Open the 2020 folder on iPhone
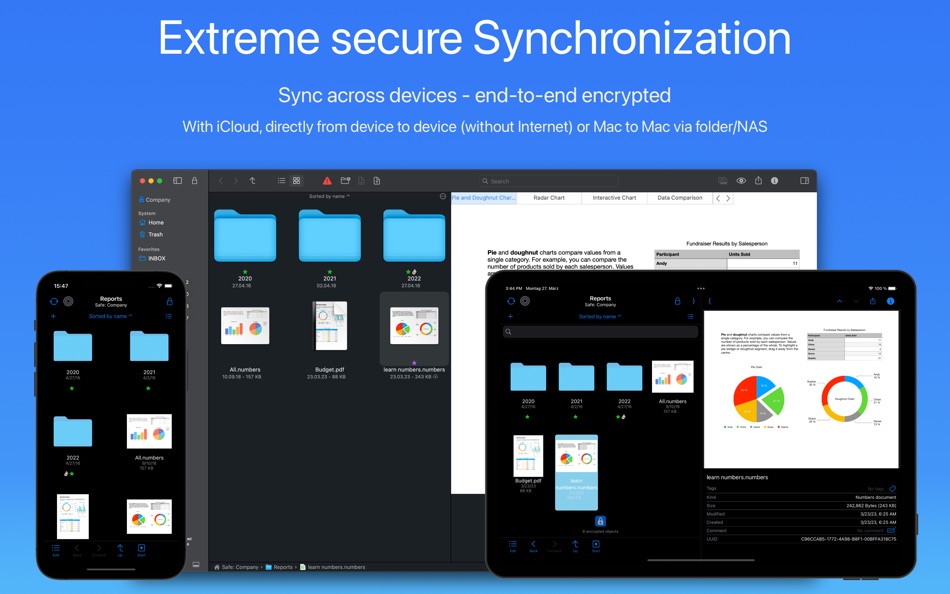The image size is (950, 594). point(73,346)
